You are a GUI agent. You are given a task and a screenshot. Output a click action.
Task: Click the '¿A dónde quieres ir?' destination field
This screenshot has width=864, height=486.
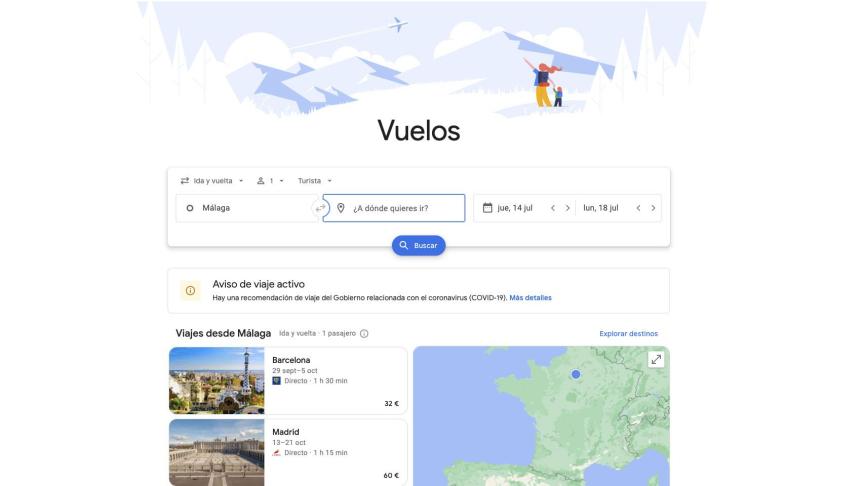(x=394, y=208)
